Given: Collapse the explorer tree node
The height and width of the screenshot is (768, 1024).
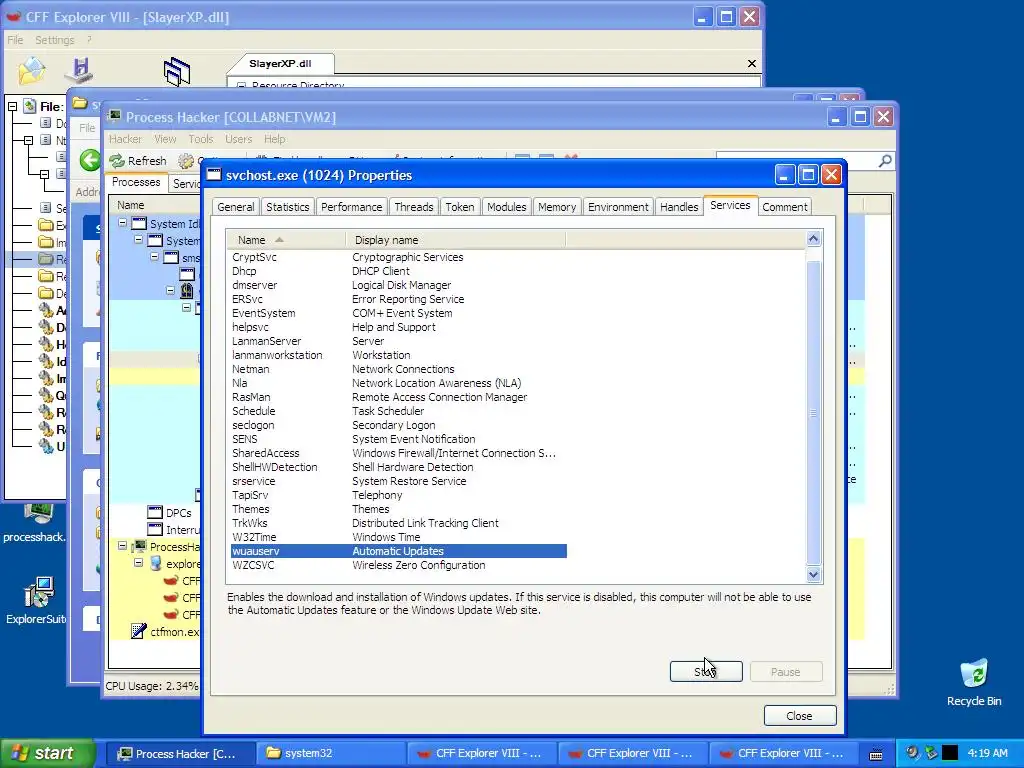Looking at the screenshot, I should click(x=138, y=562).
